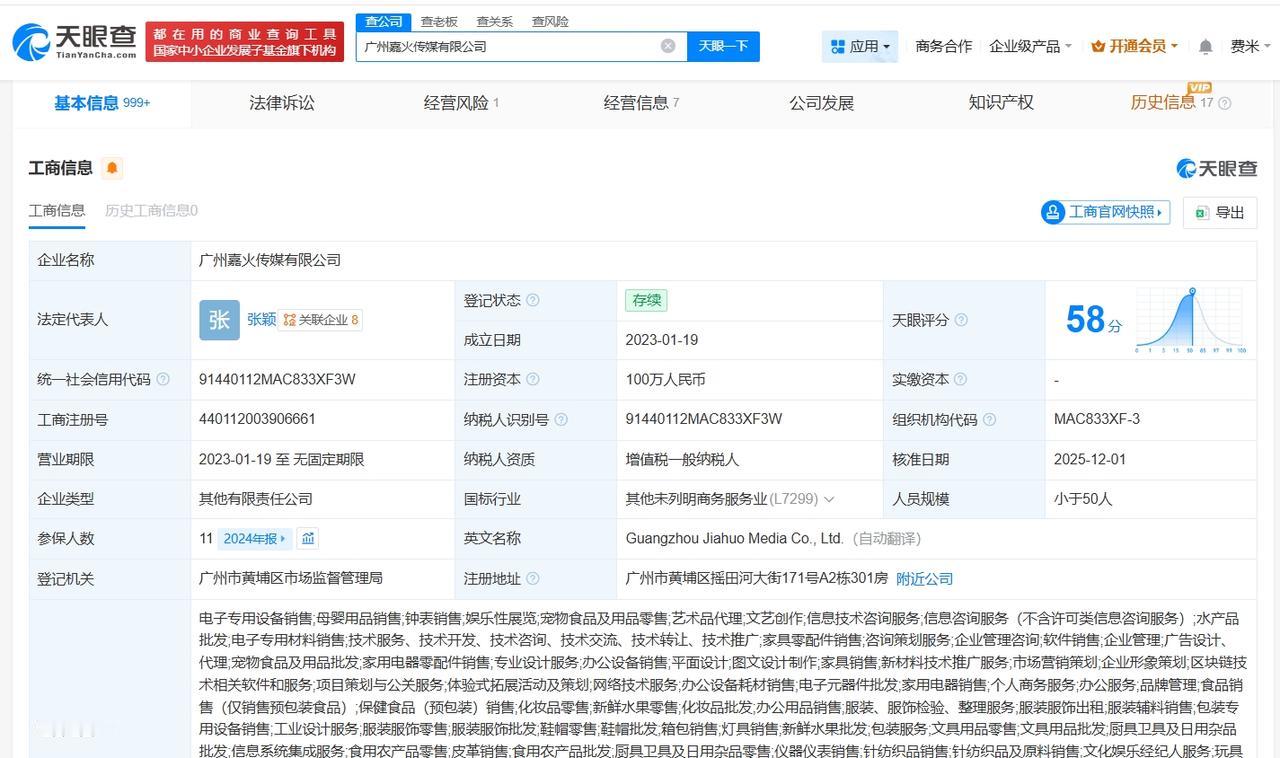Click the staff size value 小于50人
The image size is (1280, 758).
click(1083, 499)
